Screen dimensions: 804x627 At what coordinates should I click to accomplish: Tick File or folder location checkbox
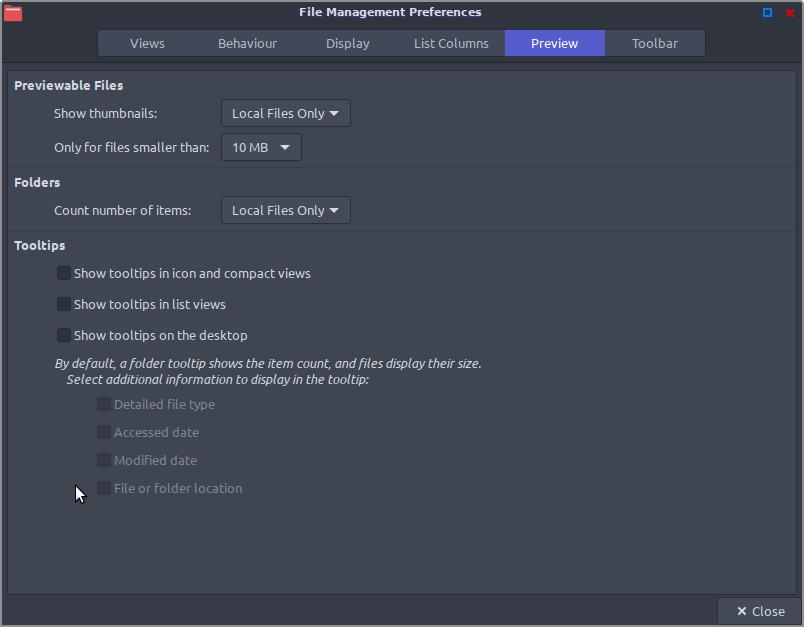click(x=104, y=488)
